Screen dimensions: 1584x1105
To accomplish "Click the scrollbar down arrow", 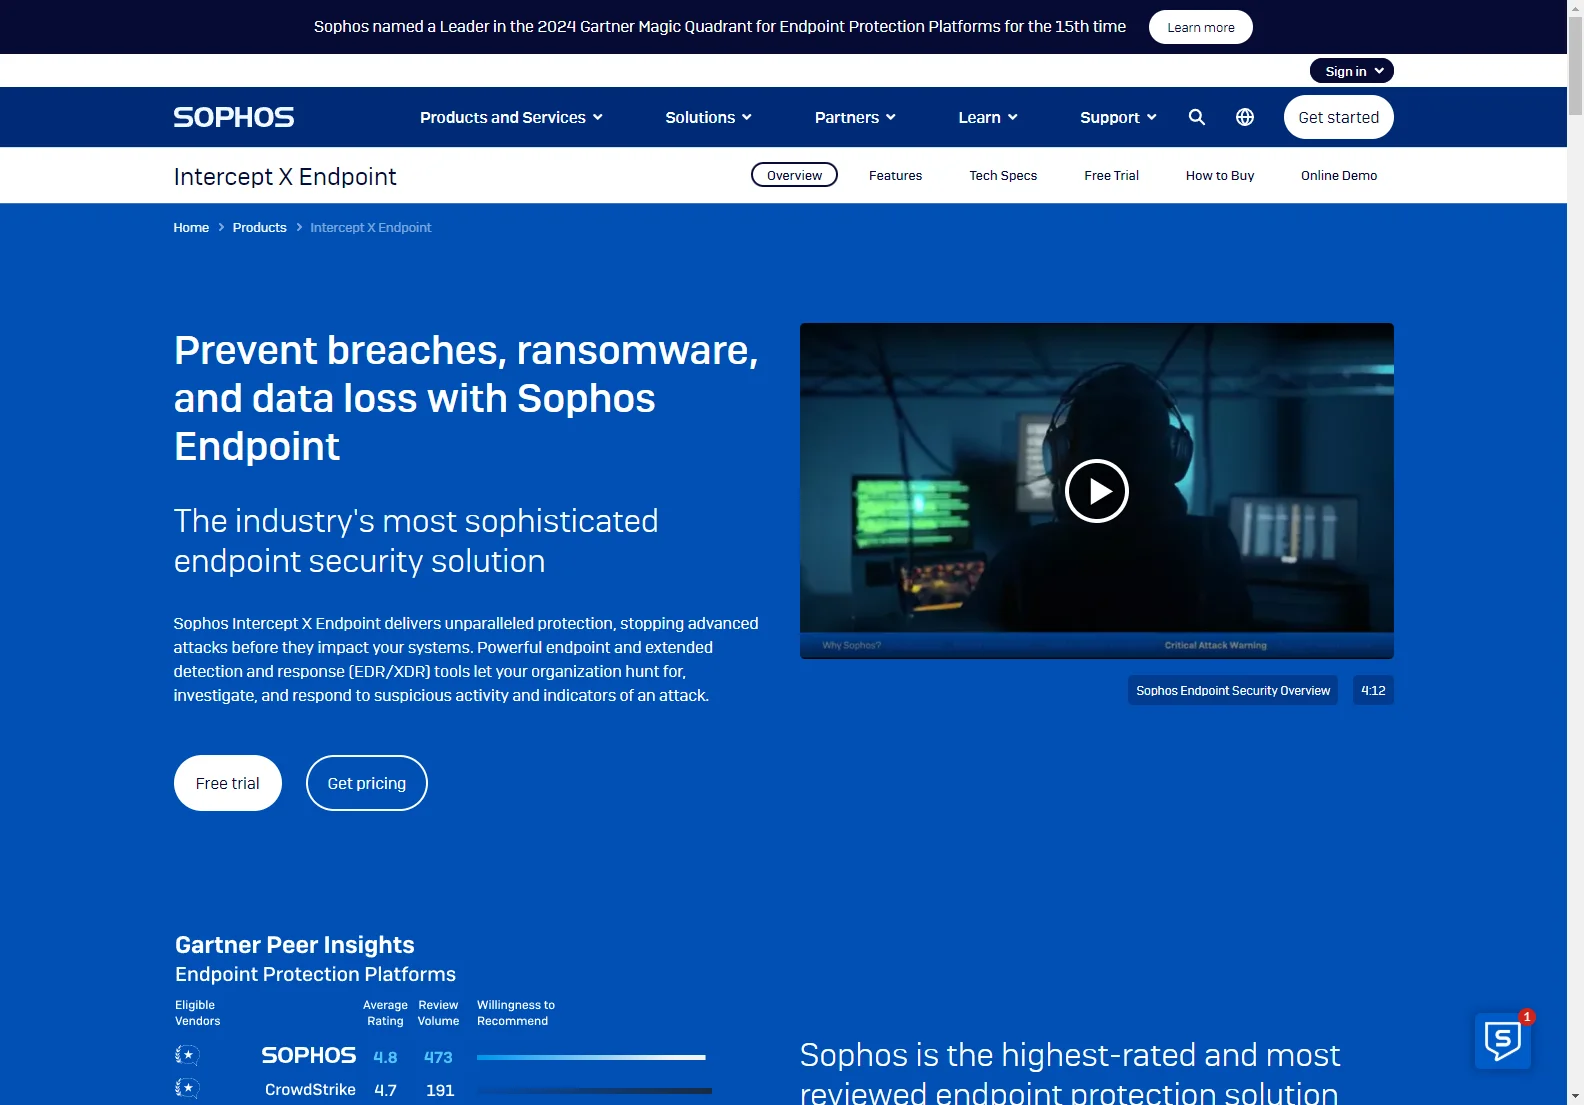I will [x=1575, y=1097].
